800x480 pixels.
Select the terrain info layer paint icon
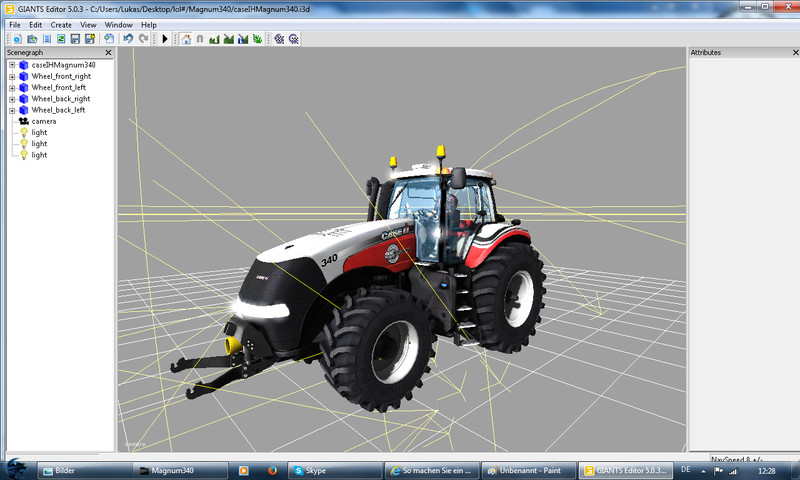[243, 39]
